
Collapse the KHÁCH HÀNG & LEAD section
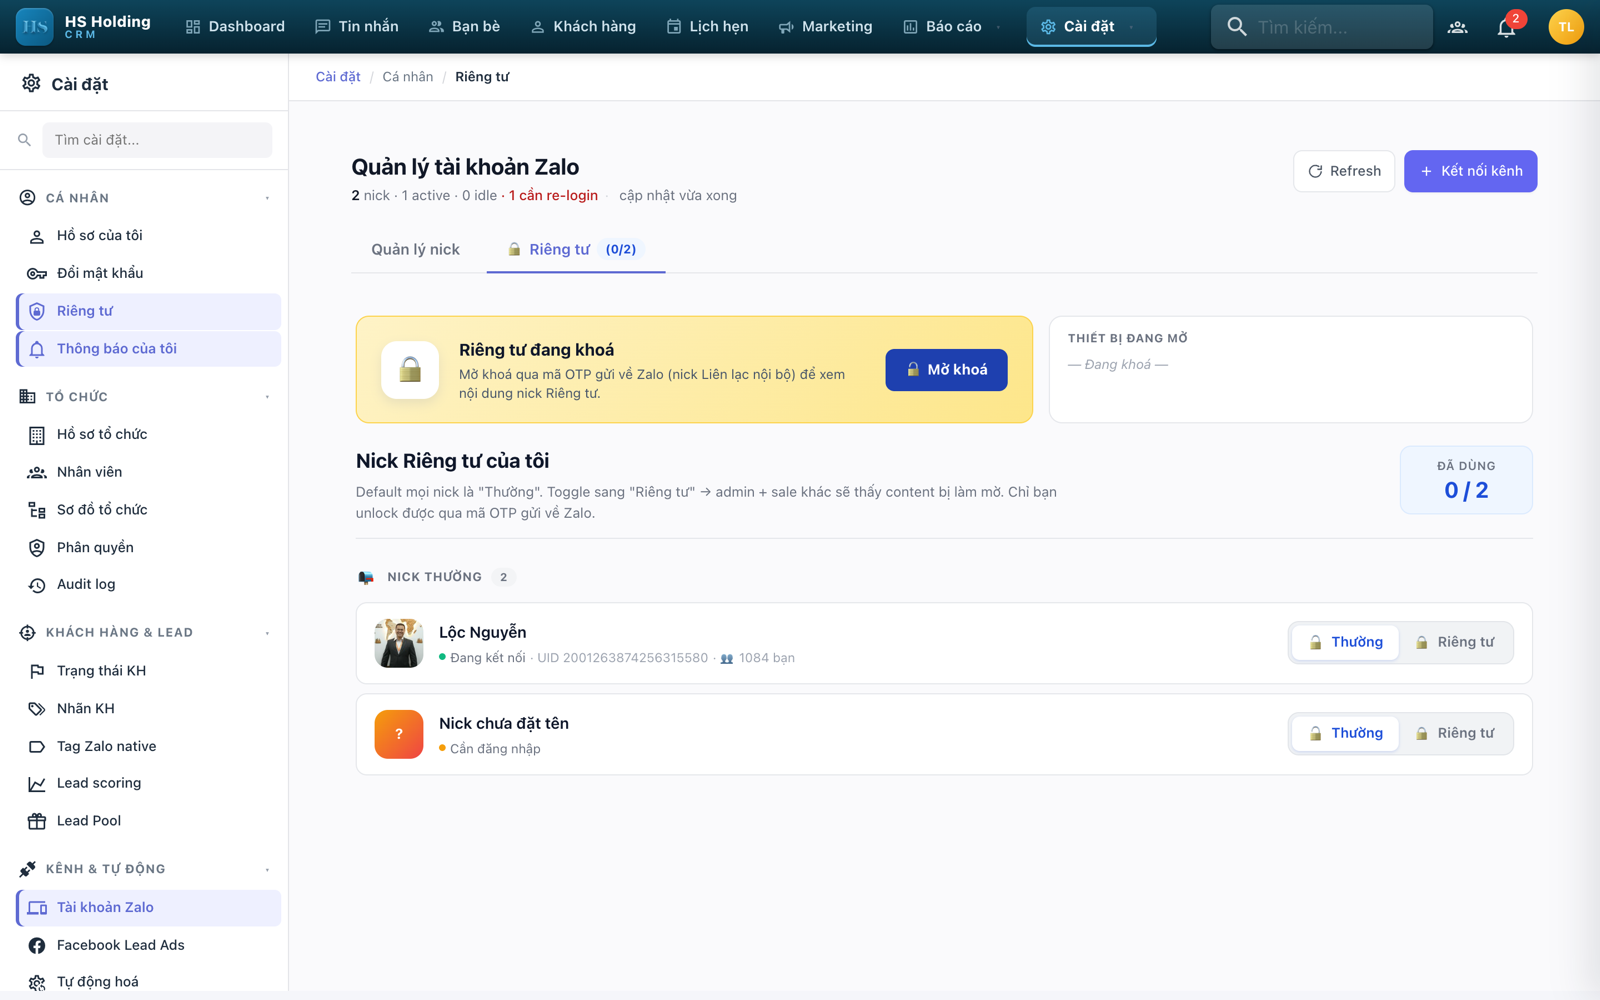[x=267, y=633]
